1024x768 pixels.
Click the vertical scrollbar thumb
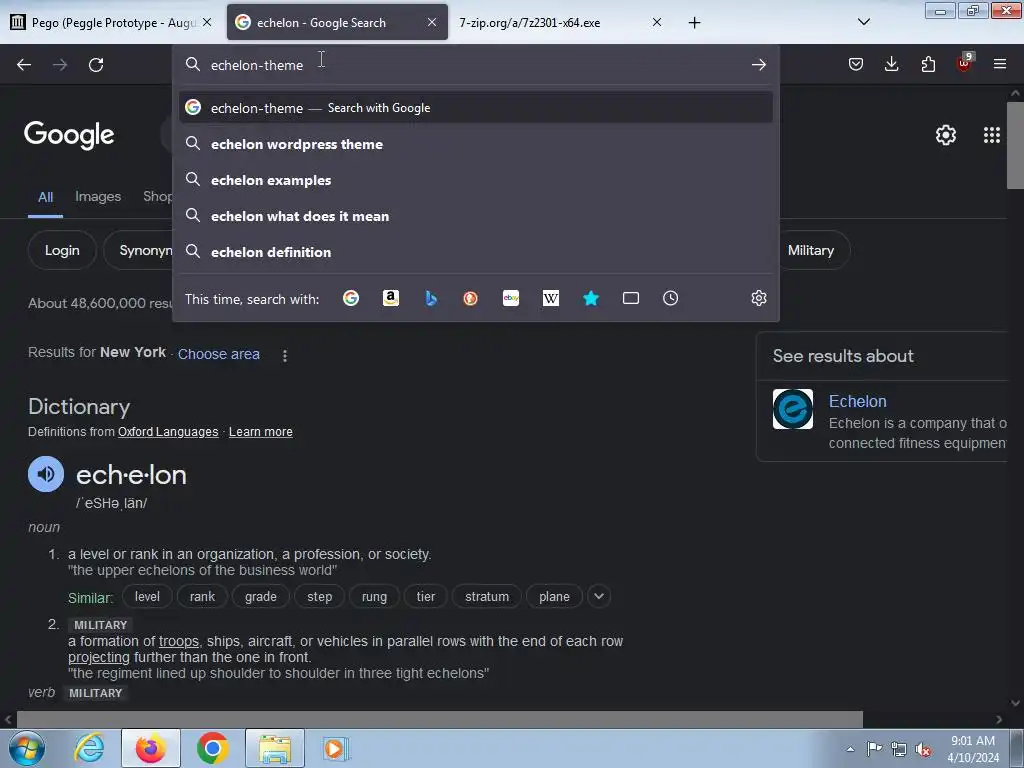1015,145
